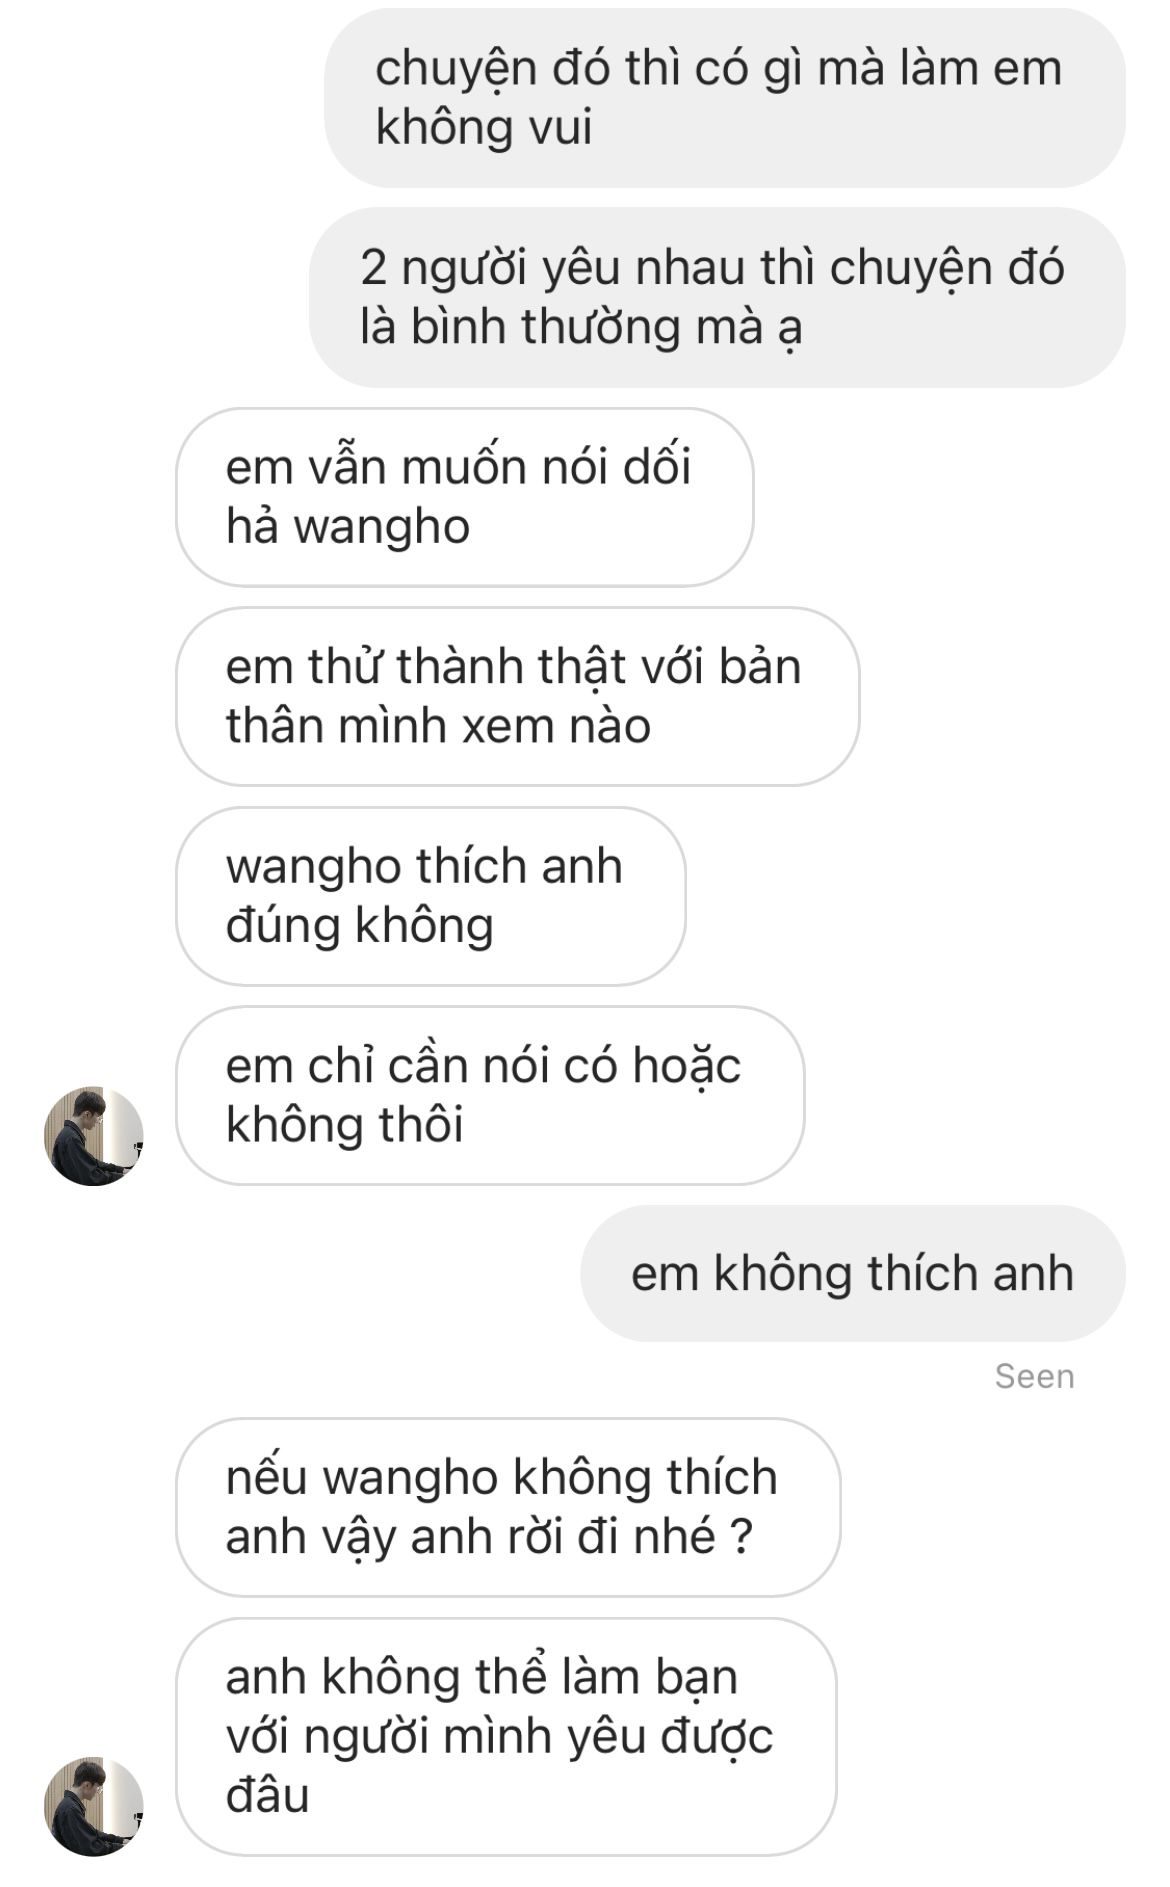The height and width of the screenshot is (1887, 1170).
Task: Click the digit "2" starting "người yêu nhau" message
Action: click(x=373, y=268)
